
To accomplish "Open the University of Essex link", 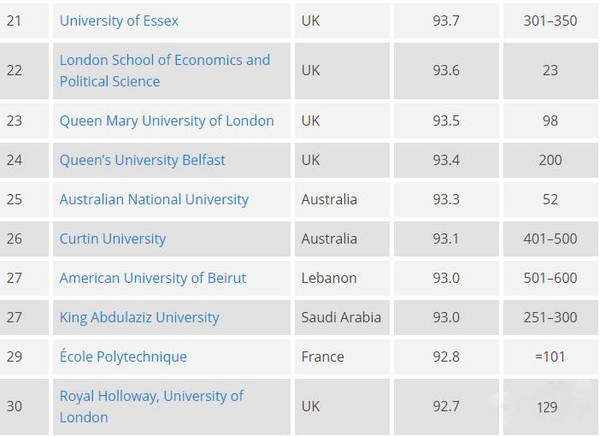I will (119, 21).
